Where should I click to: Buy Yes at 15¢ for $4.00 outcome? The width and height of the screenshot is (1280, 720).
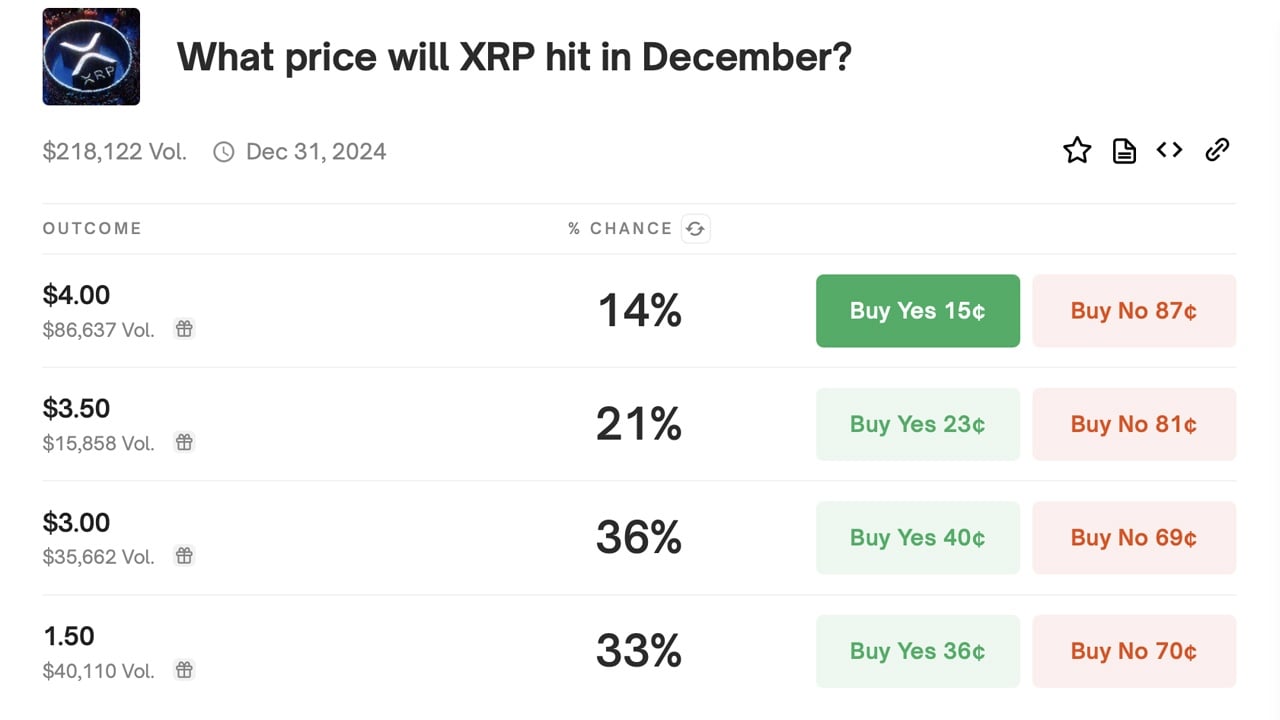[917, 311]
